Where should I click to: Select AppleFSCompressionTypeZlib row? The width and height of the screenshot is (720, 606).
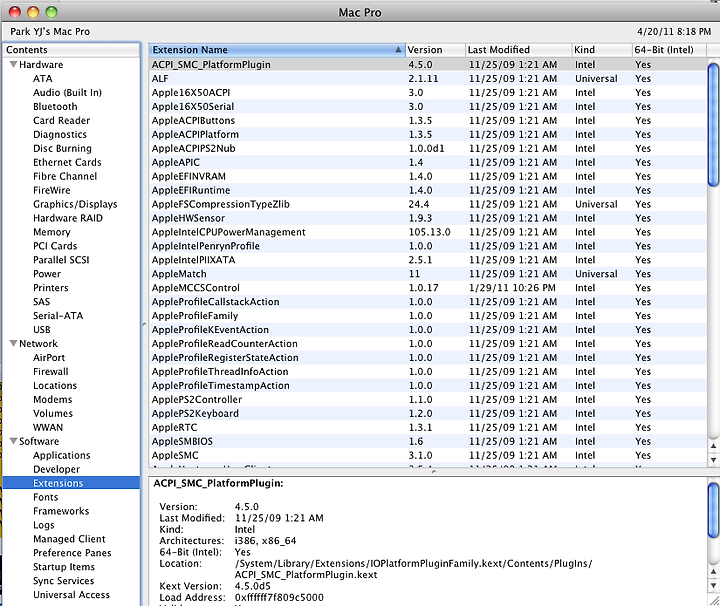pos(428,204)
